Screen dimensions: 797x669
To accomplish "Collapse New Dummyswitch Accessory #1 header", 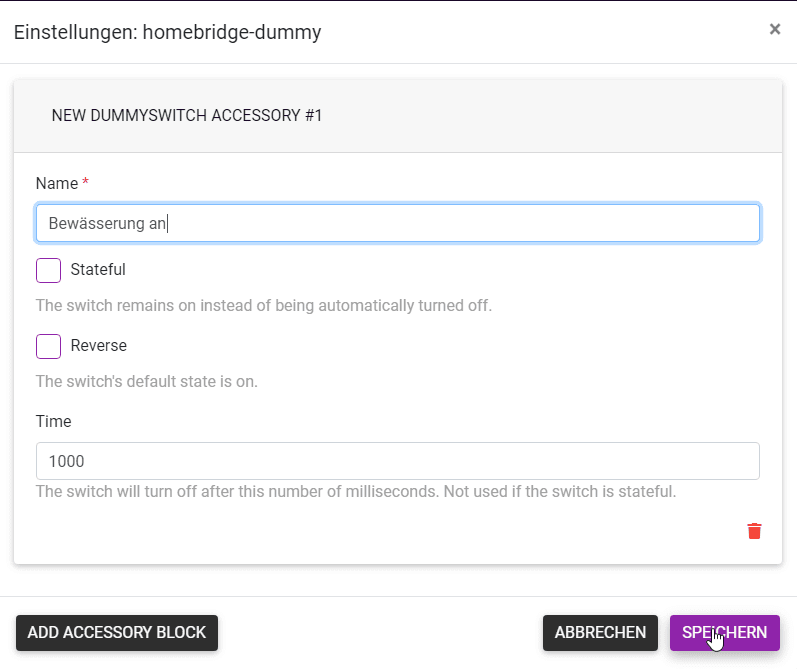I will click(x=398, y=116).
